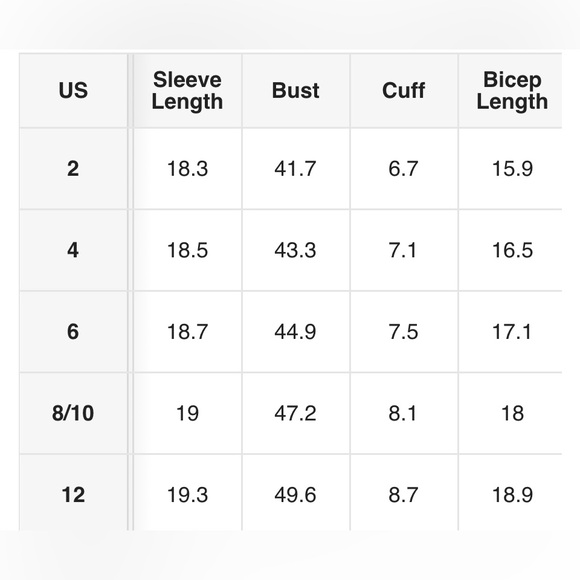Screen dimensions: 580x580
Task: Select bicep length value 16.5
Action: tap(512, 250)
